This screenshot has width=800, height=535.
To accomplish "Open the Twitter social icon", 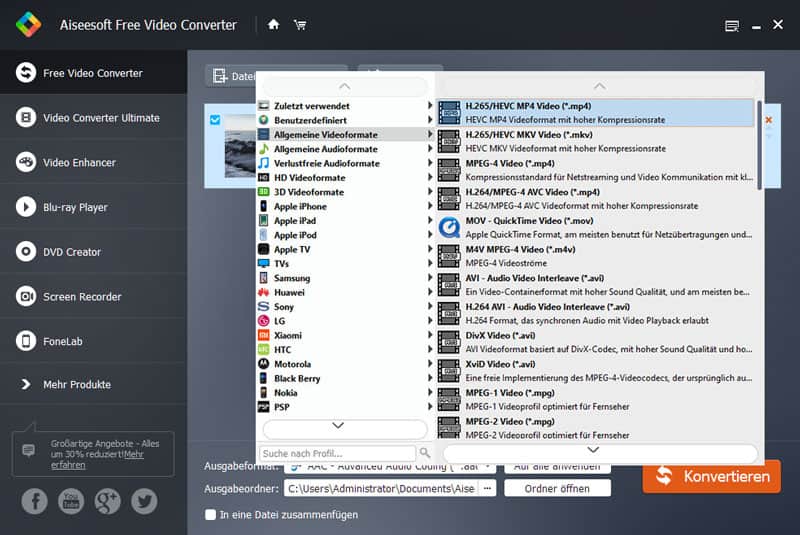I will (x=144, y=501).
